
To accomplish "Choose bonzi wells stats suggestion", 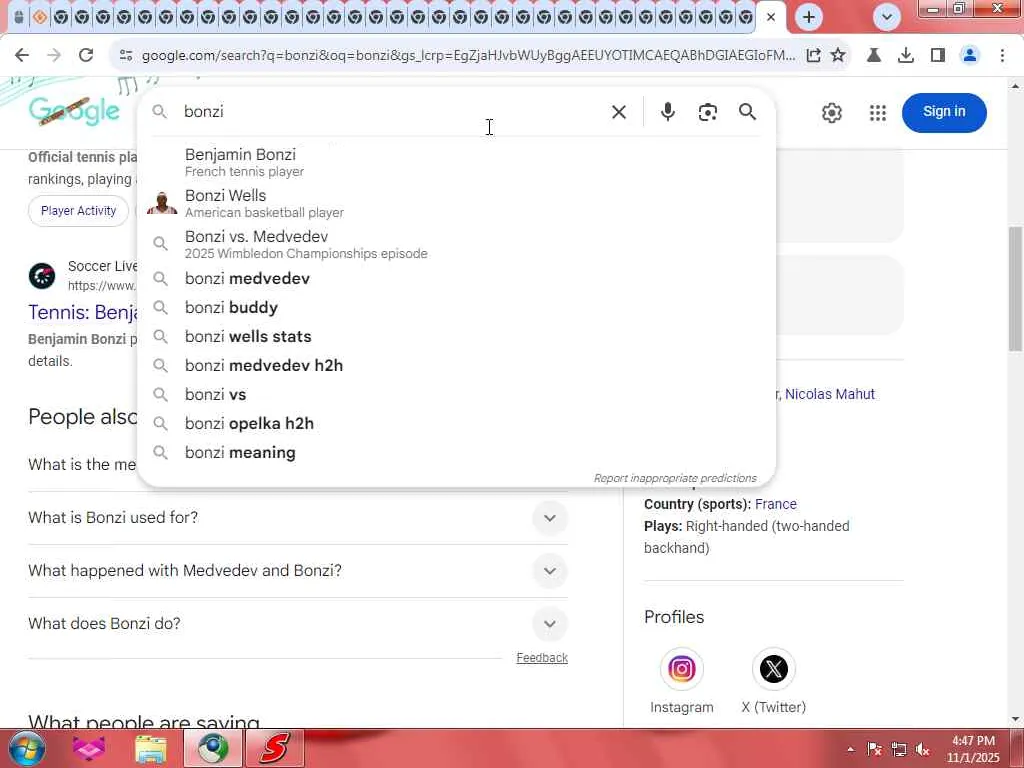I will click(456, 337).
